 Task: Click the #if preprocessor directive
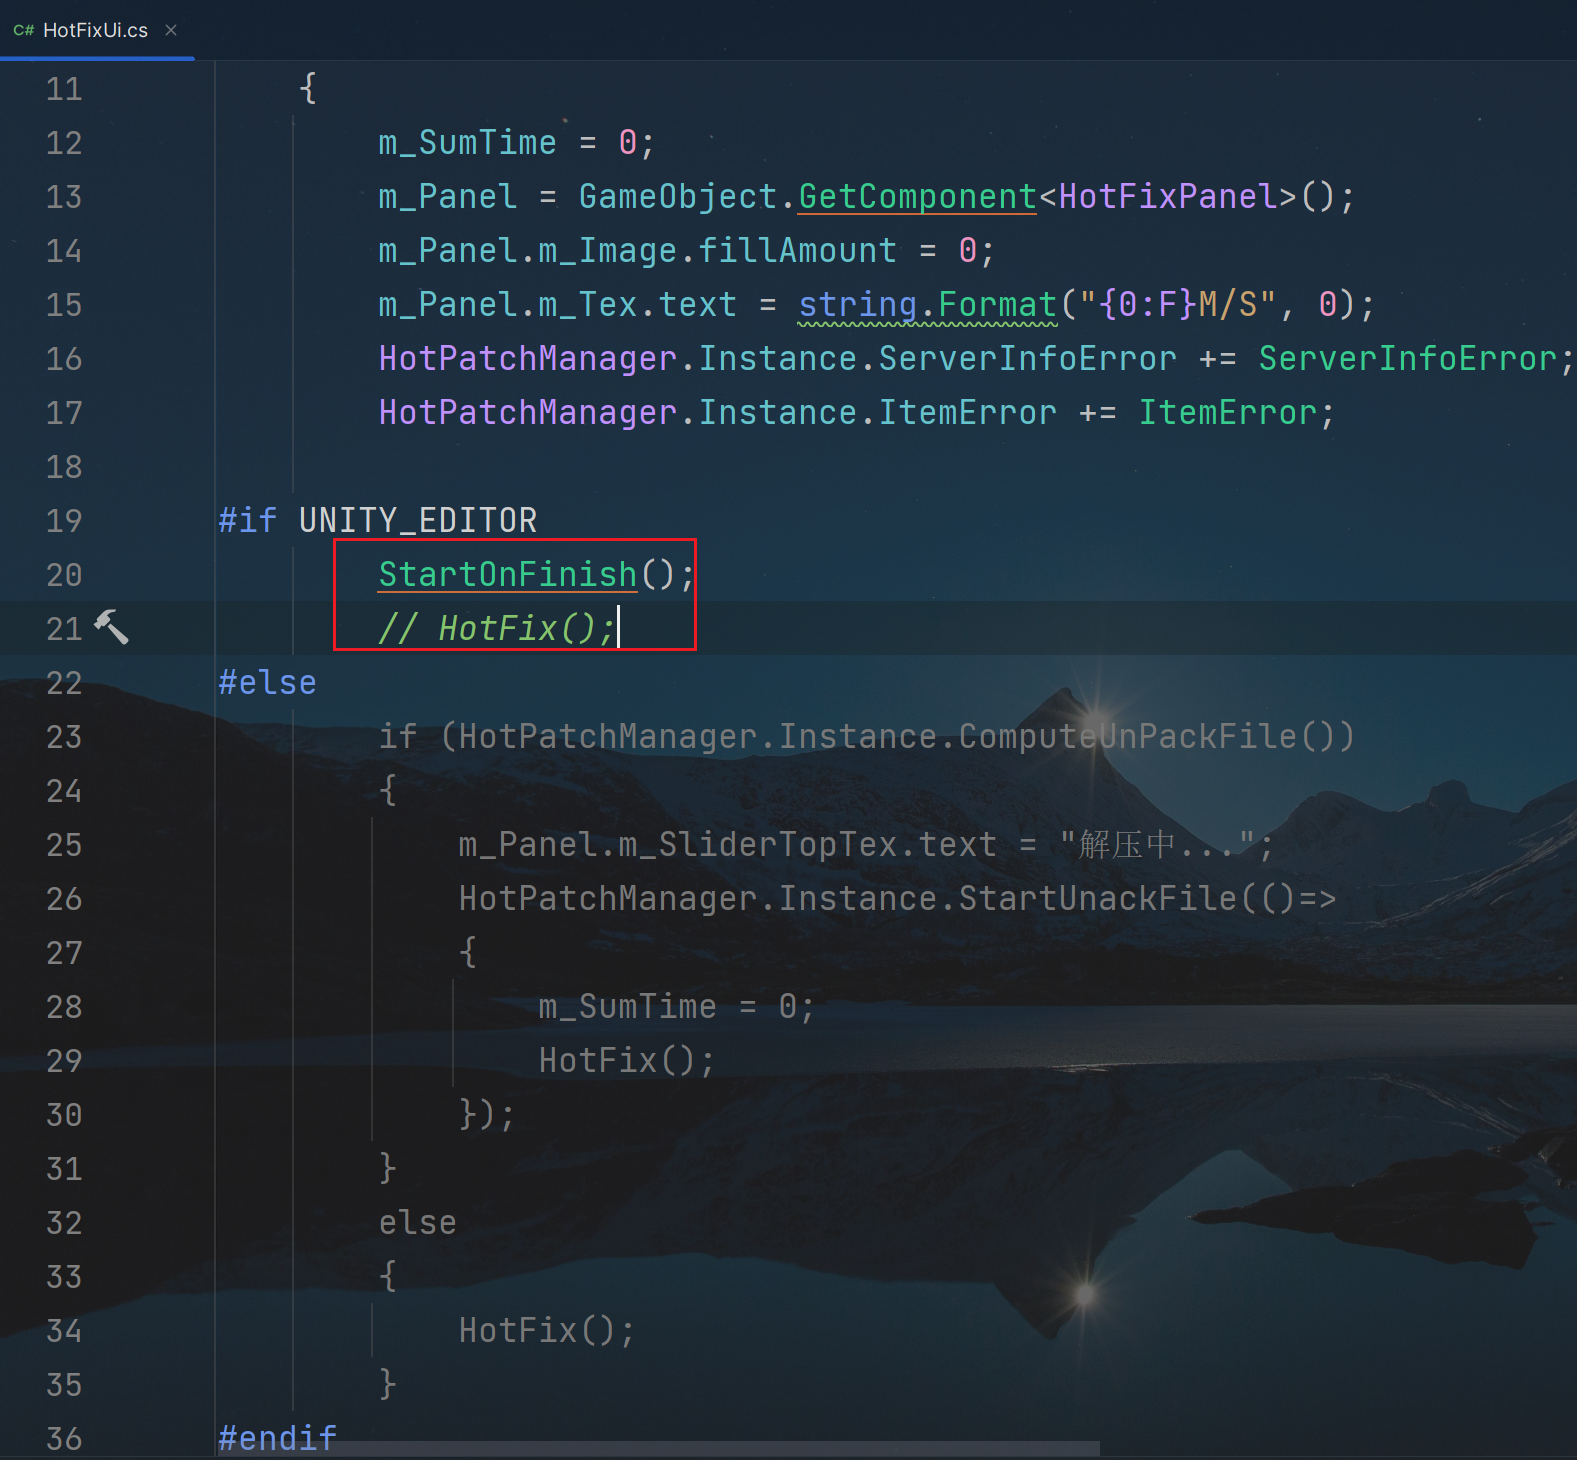[247, 521]
